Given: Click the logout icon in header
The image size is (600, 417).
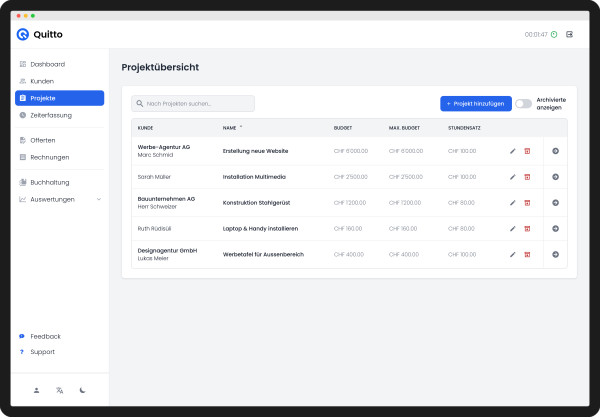Looking at the screenshot, I should (x=570, y=34).
